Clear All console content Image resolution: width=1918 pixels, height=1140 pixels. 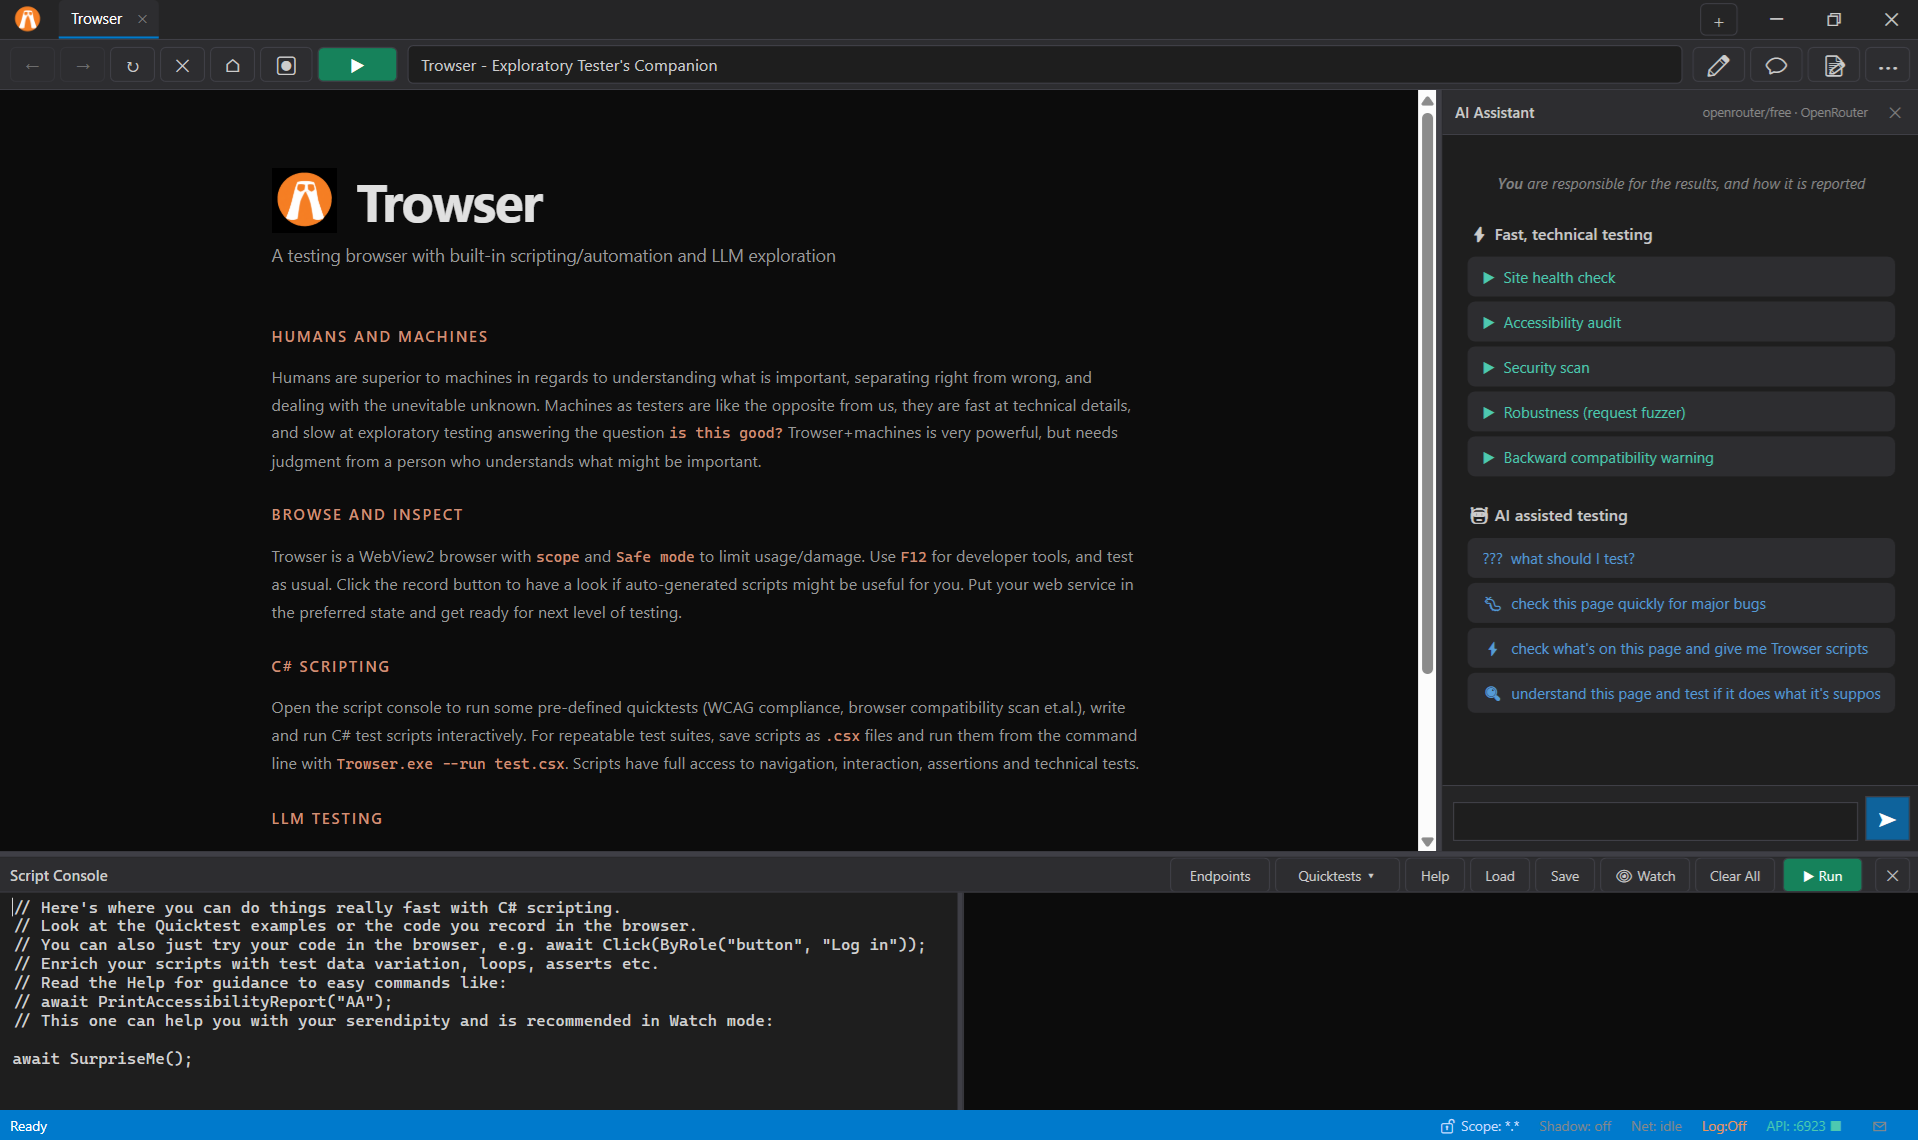click(1734, 876)
